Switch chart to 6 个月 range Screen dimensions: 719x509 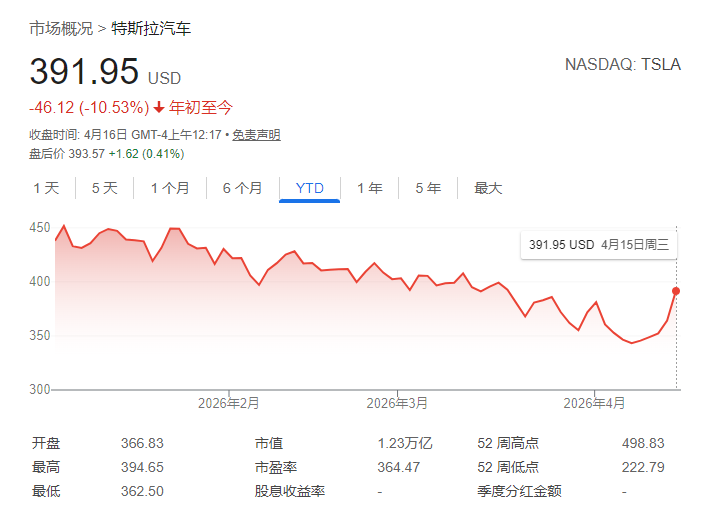pyautogui.click(x=242, y=188)
